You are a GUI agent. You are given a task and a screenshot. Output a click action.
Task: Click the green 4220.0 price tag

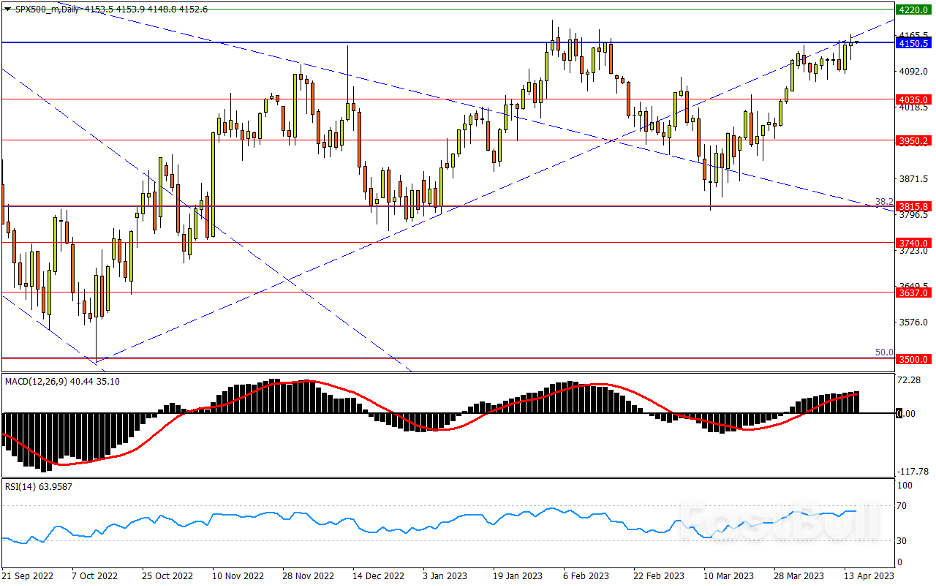click(914, 9)
